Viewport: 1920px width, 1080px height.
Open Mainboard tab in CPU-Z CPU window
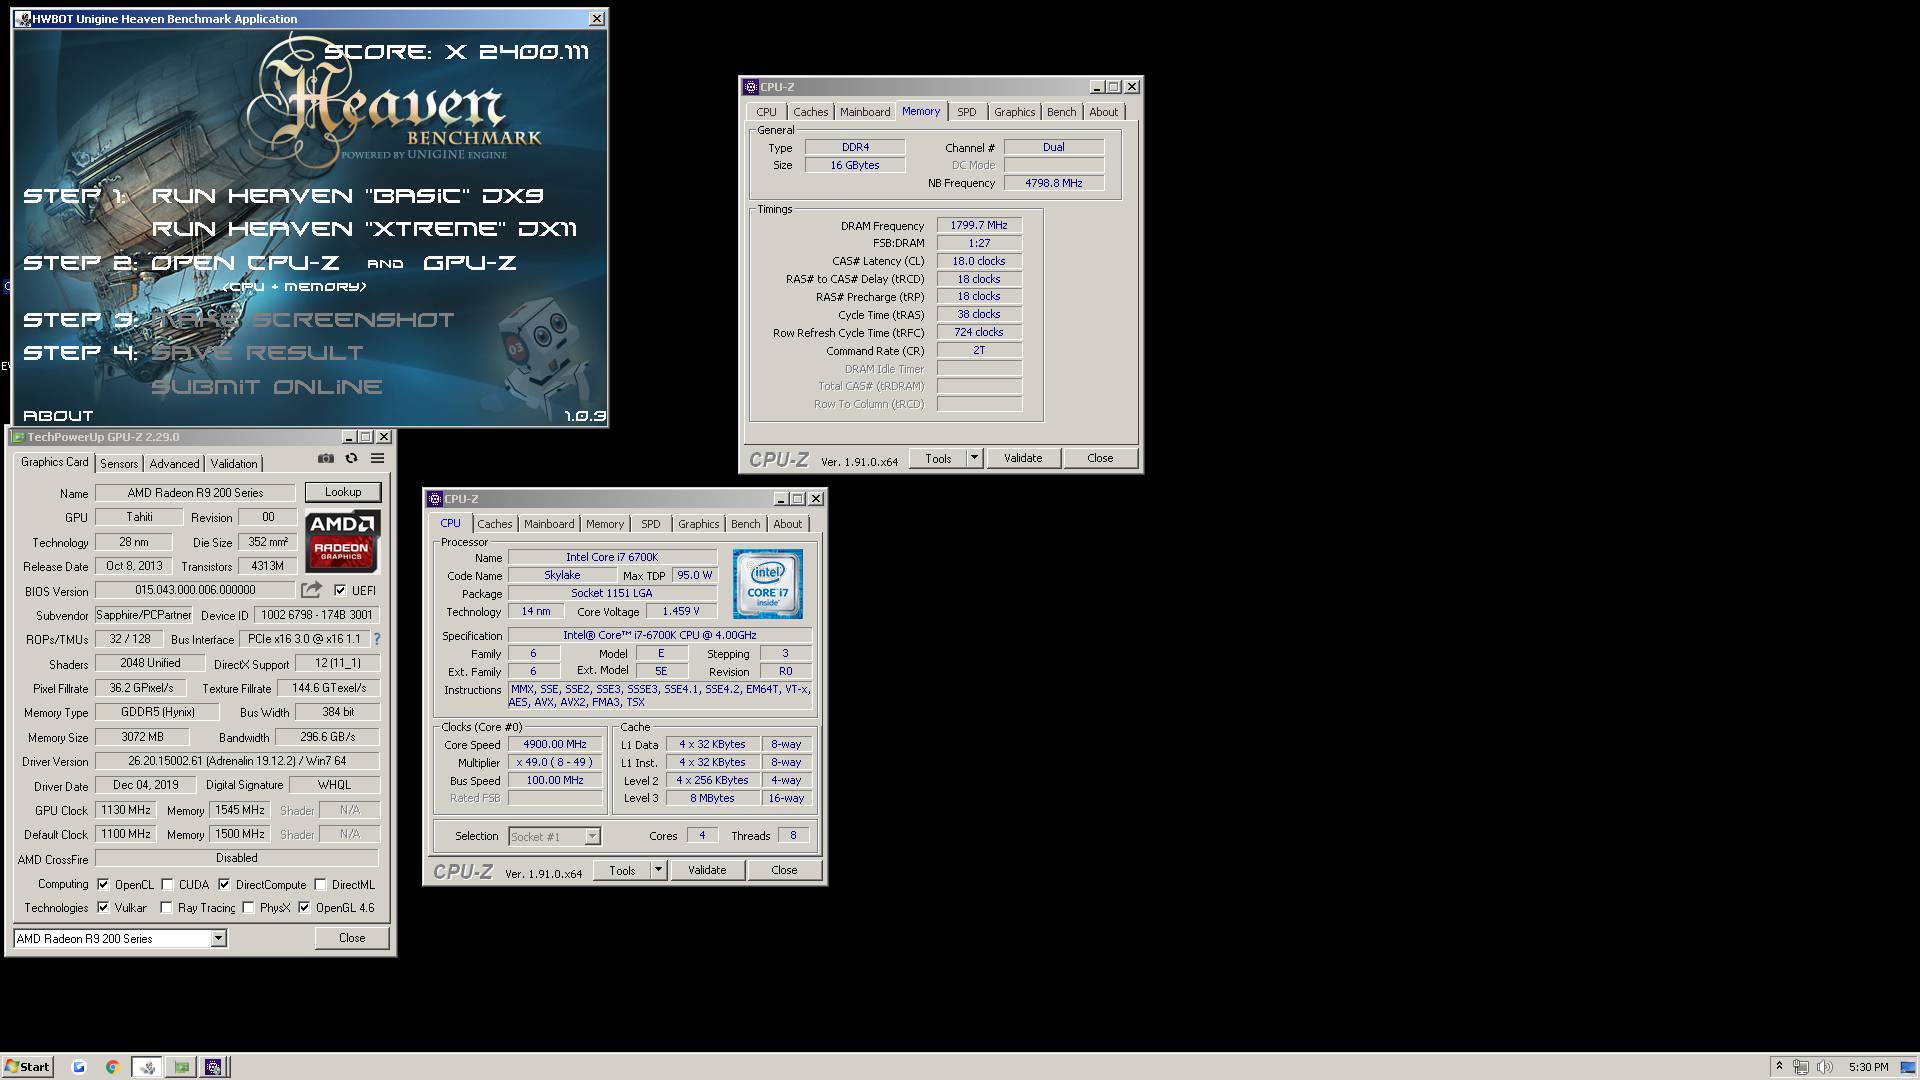(x=549, y=524)
